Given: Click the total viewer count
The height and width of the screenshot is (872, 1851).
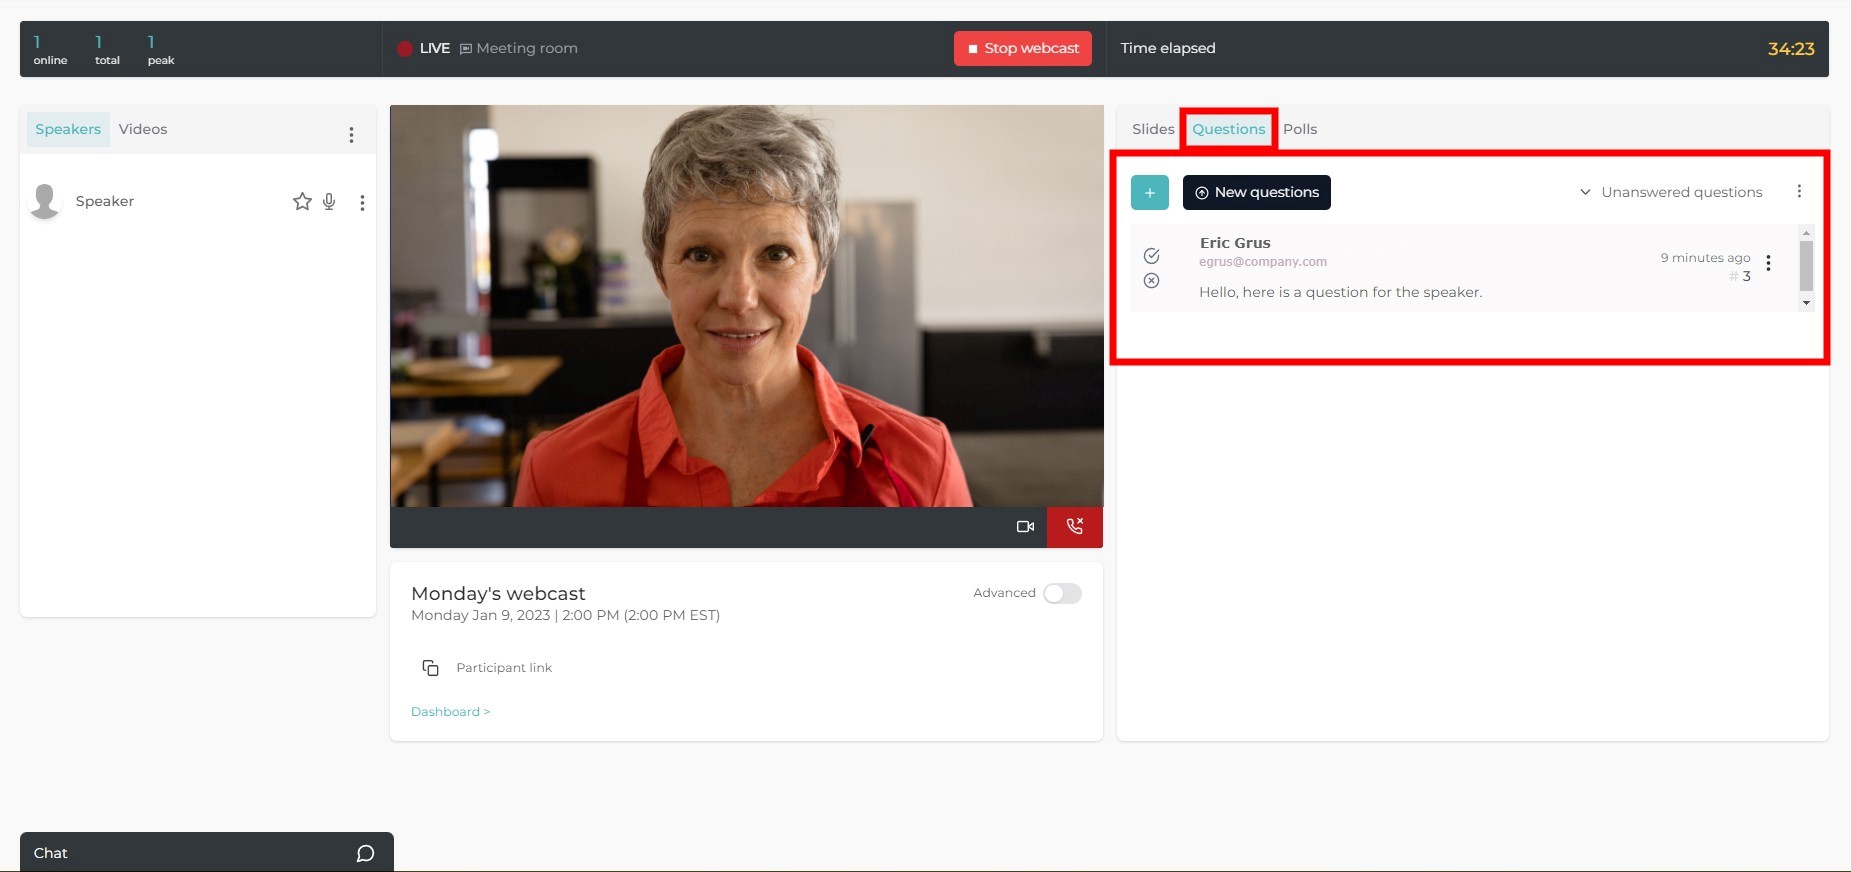Looking at the screenshot, I should 107,50.
